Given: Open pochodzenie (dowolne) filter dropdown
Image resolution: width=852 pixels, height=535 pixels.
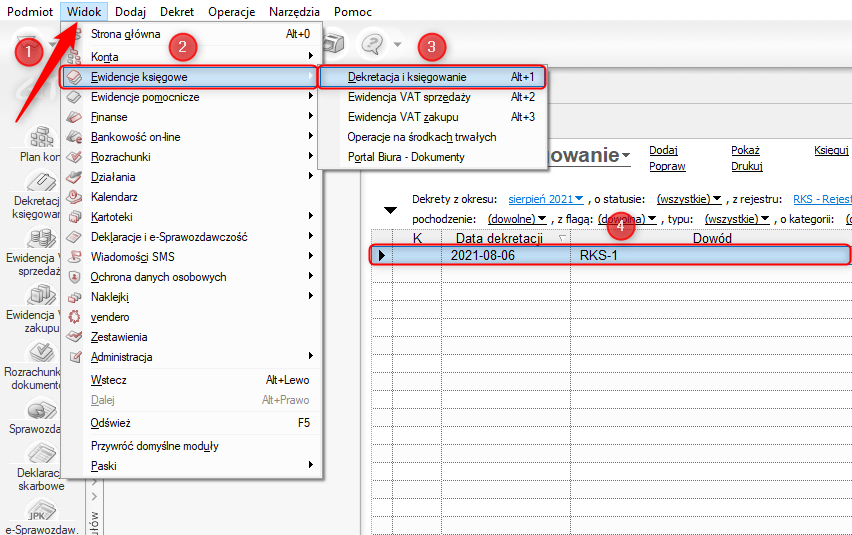Looking at the screenshot, I should [x=517, y=219].
